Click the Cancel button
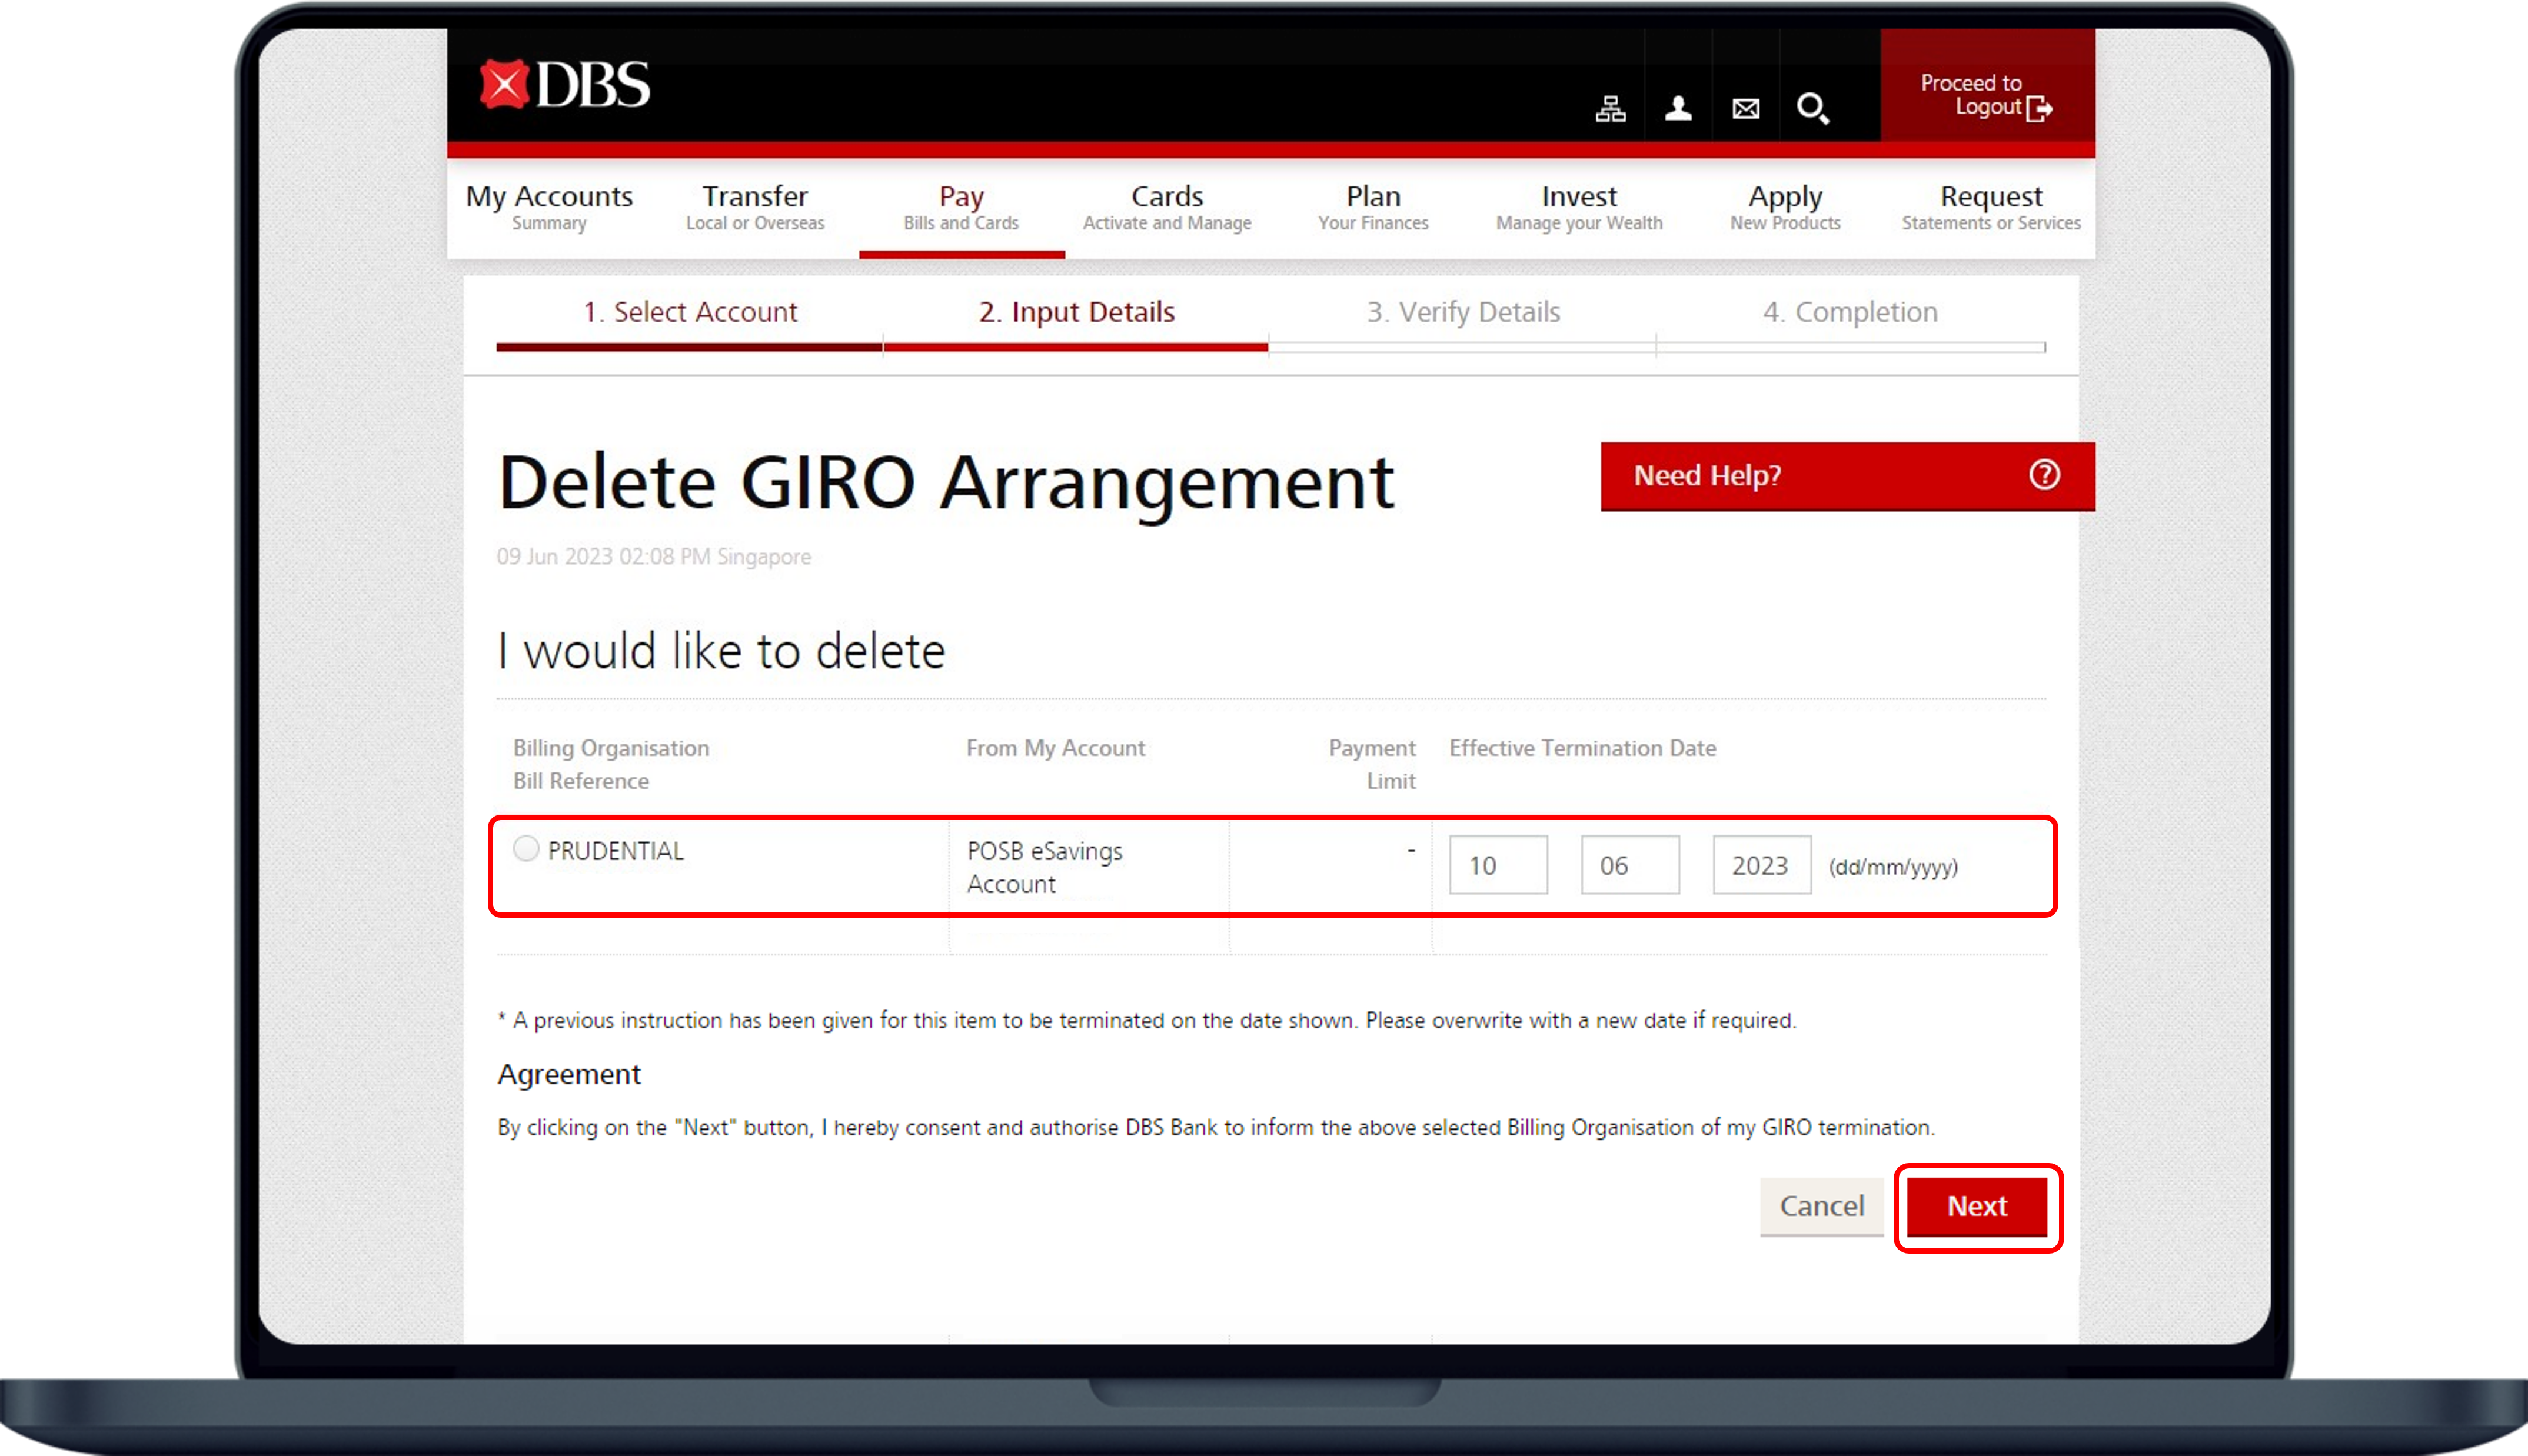The image size is (2528, 1456). tap(1821, 1206)
